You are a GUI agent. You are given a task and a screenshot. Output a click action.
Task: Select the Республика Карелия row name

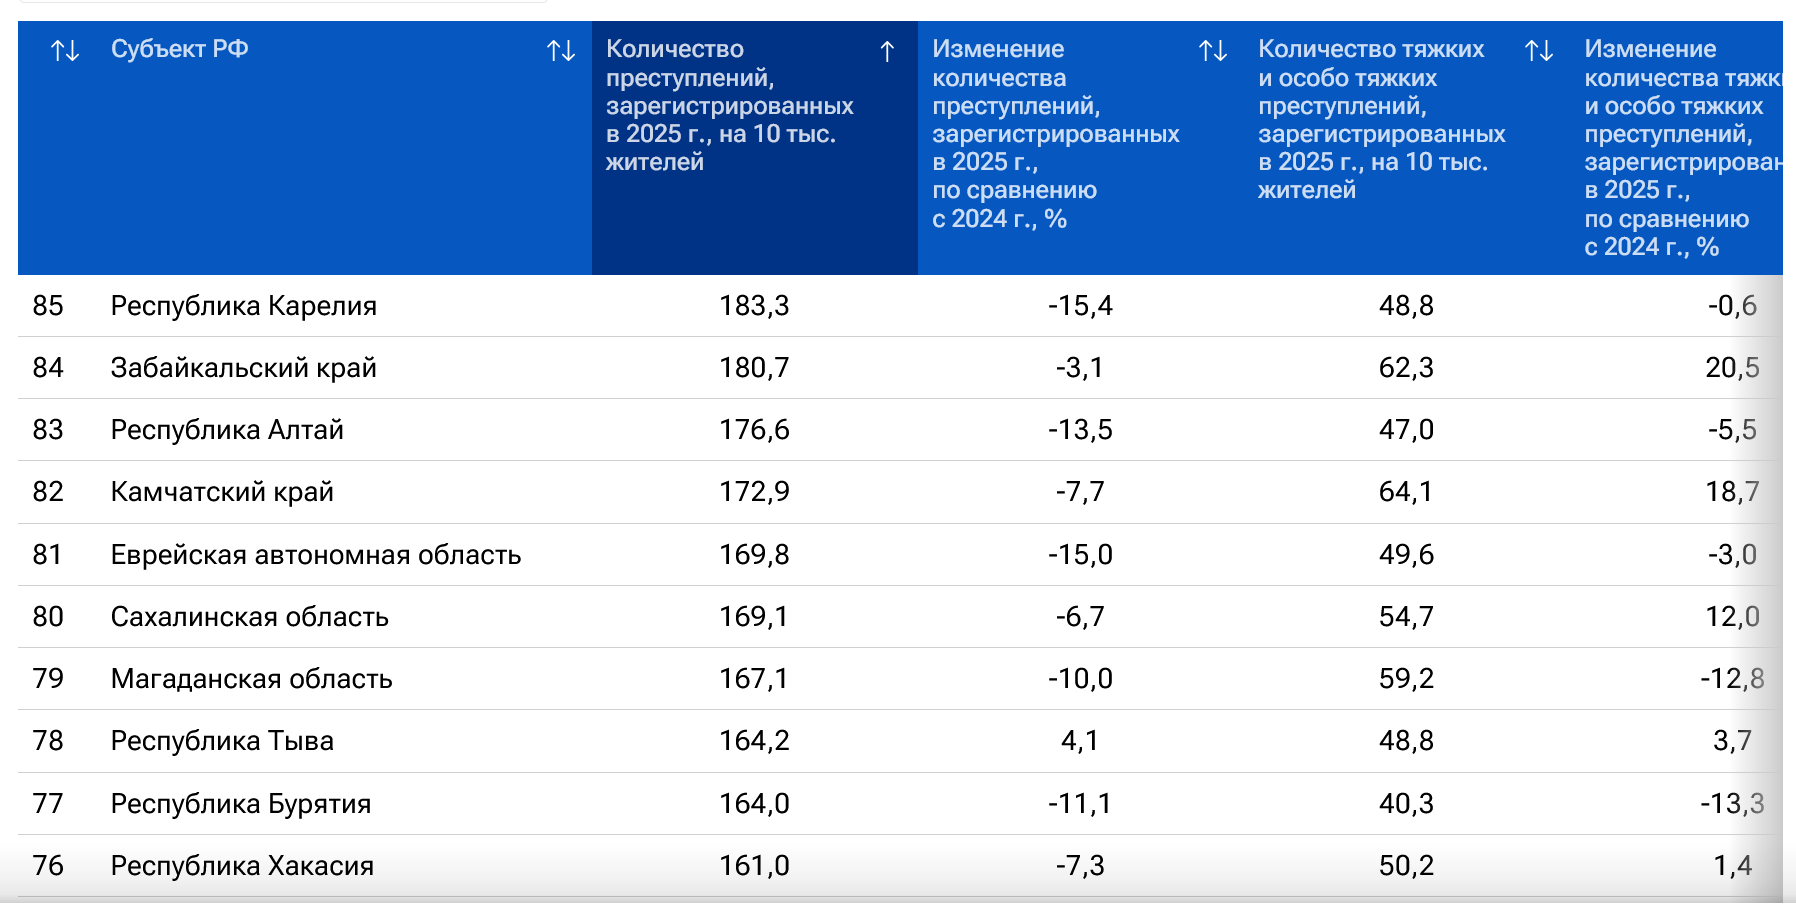tap(243, 306)
